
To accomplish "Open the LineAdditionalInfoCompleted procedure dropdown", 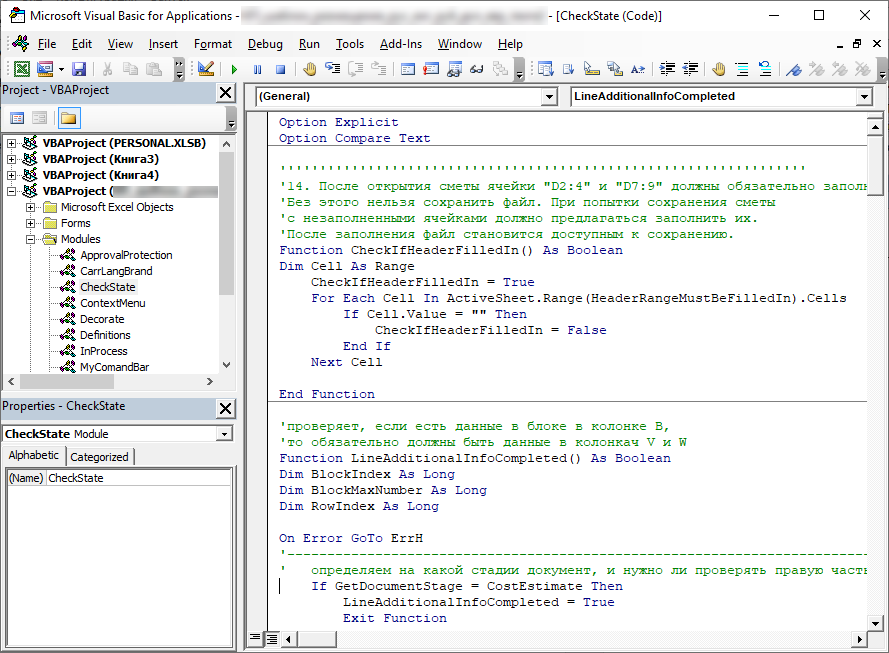I will coord(864,97).
